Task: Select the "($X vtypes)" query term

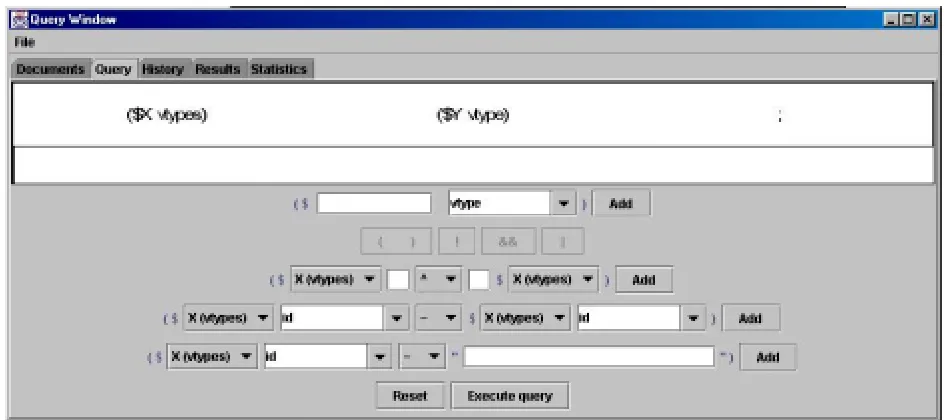Action: coord(167,115)
